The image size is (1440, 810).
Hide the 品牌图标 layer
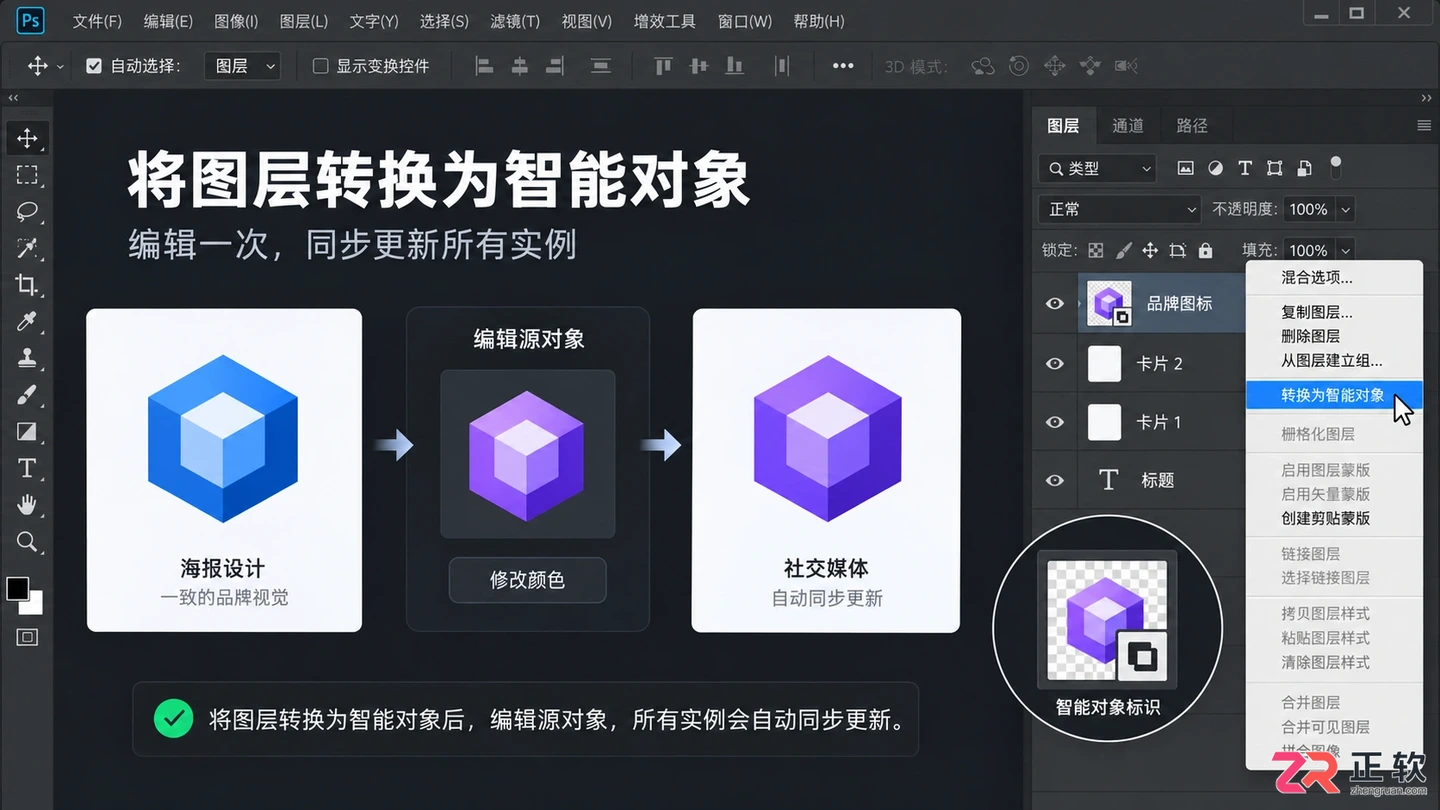coord(1055,303)
